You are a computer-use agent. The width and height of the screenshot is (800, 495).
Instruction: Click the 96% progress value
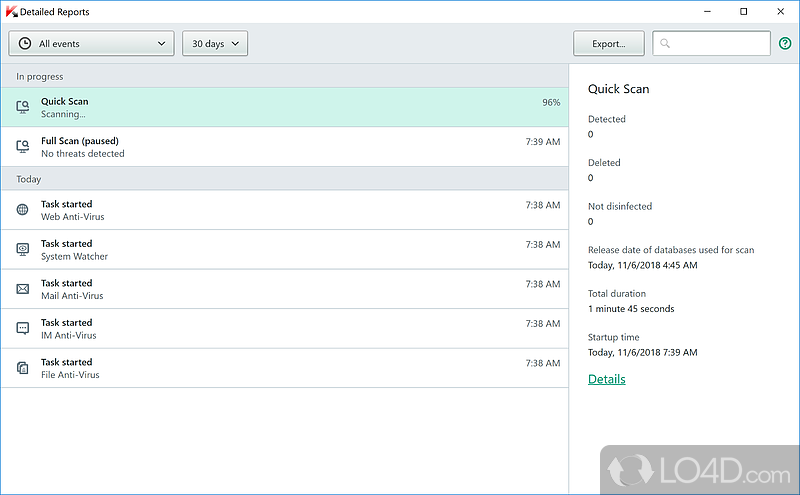[x=551, y=102]
